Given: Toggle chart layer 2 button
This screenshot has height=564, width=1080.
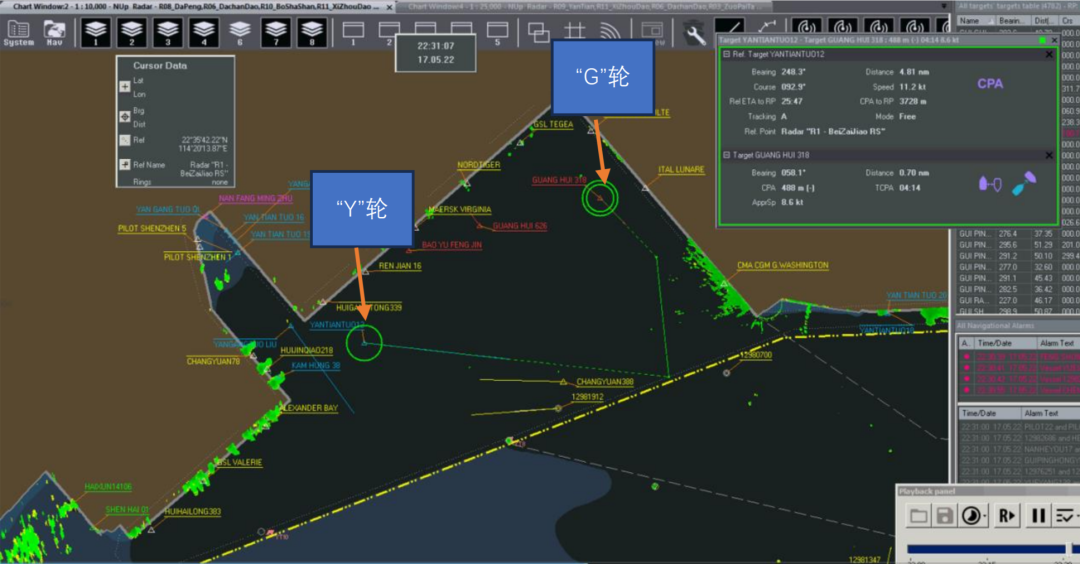Looking at the screenshot, I should tap(132, 32).
